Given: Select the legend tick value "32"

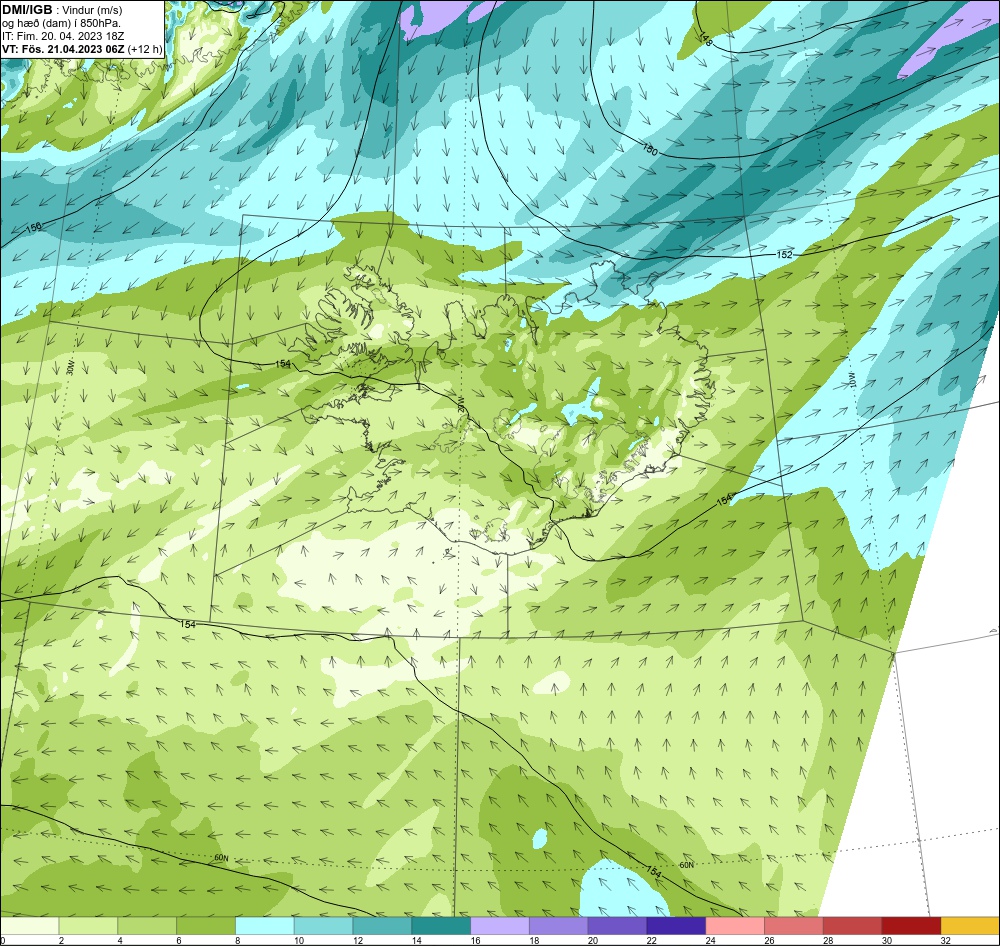Looking at the screenshot, I should 946,940.
